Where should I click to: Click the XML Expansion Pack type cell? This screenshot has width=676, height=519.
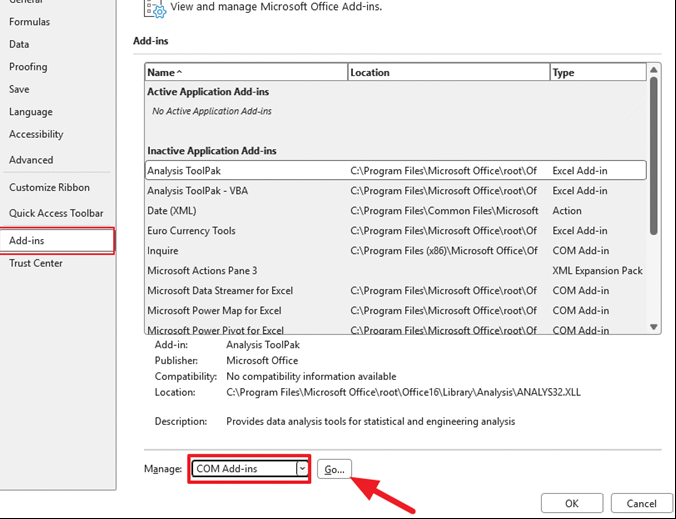tap(597, 271)
